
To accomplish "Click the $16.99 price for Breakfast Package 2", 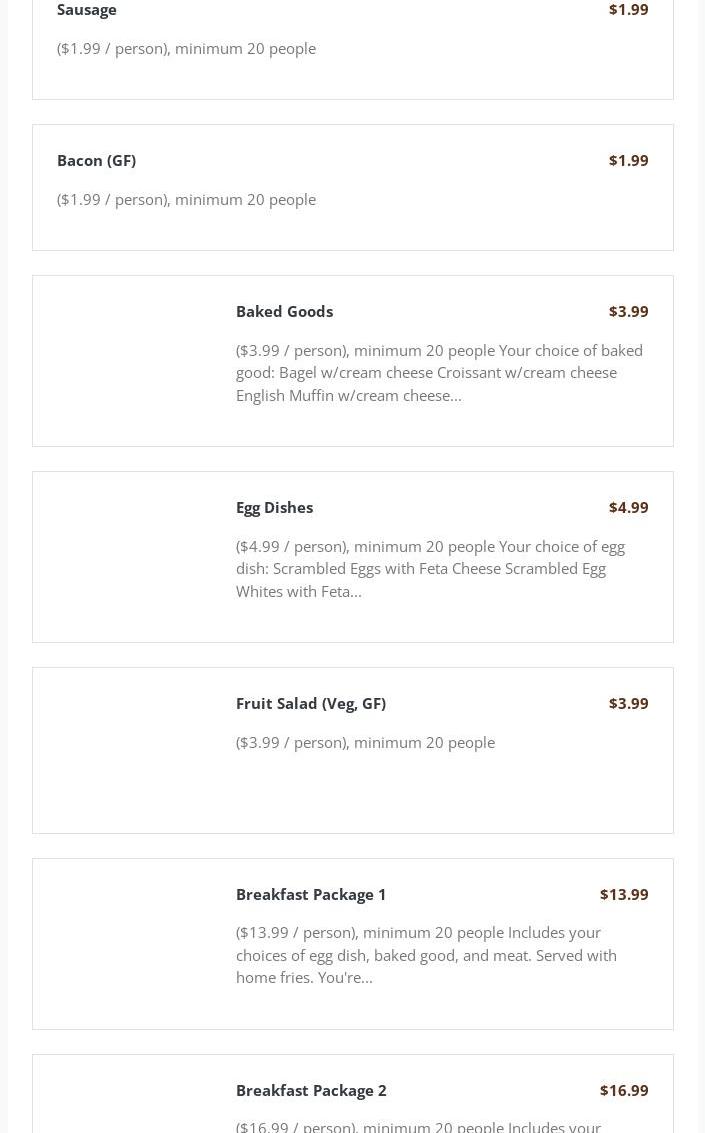I will (623, 1090).
